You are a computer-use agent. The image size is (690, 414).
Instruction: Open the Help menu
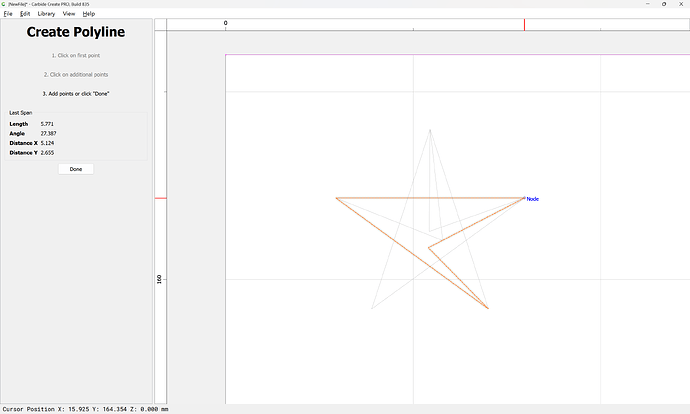(89, 14)
